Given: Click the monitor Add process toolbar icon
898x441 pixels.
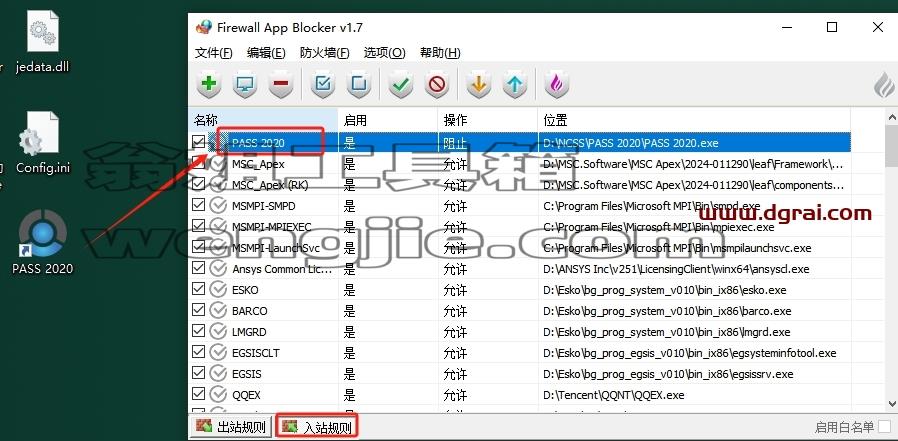Looking at the screenshot, I should [x=245, y=85].
